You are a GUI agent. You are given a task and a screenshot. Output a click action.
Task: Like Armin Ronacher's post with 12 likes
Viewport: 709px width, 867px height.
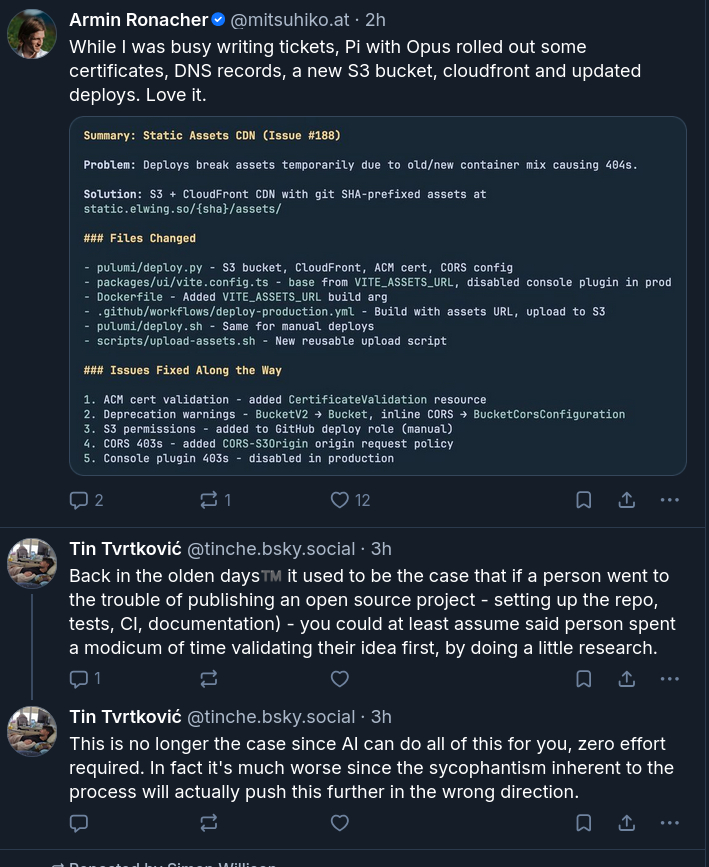pyautogui.click(x=340, y=500)
